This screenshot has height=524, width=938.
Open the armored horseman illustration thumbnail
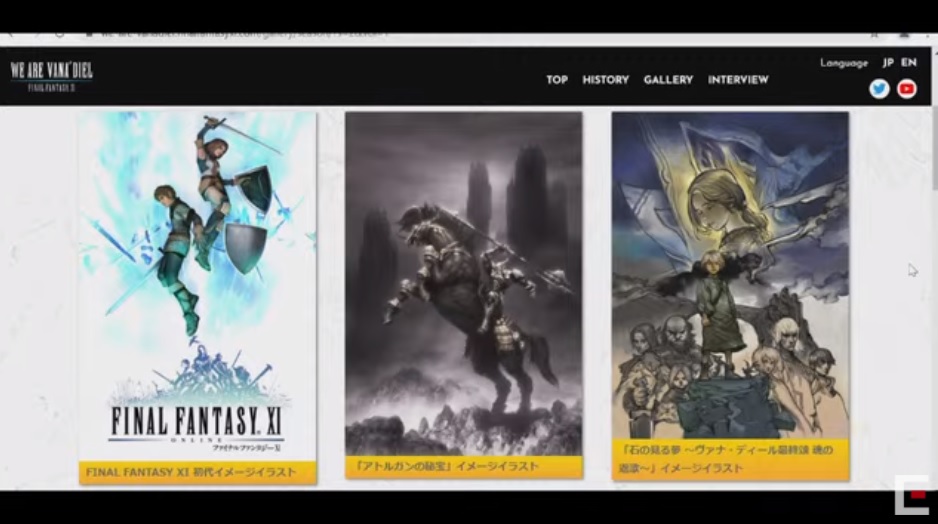coord(464,284)
